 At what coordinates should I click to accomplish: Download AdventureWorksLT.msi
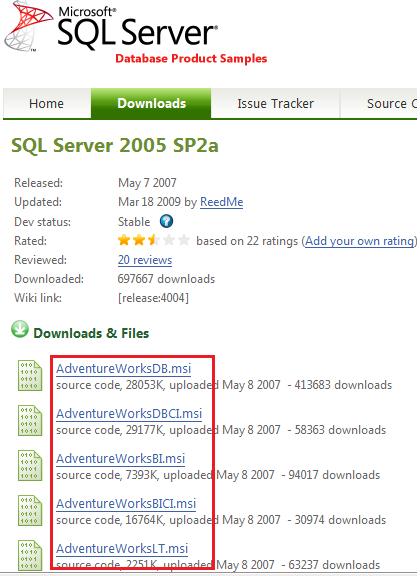pos(122,548)
